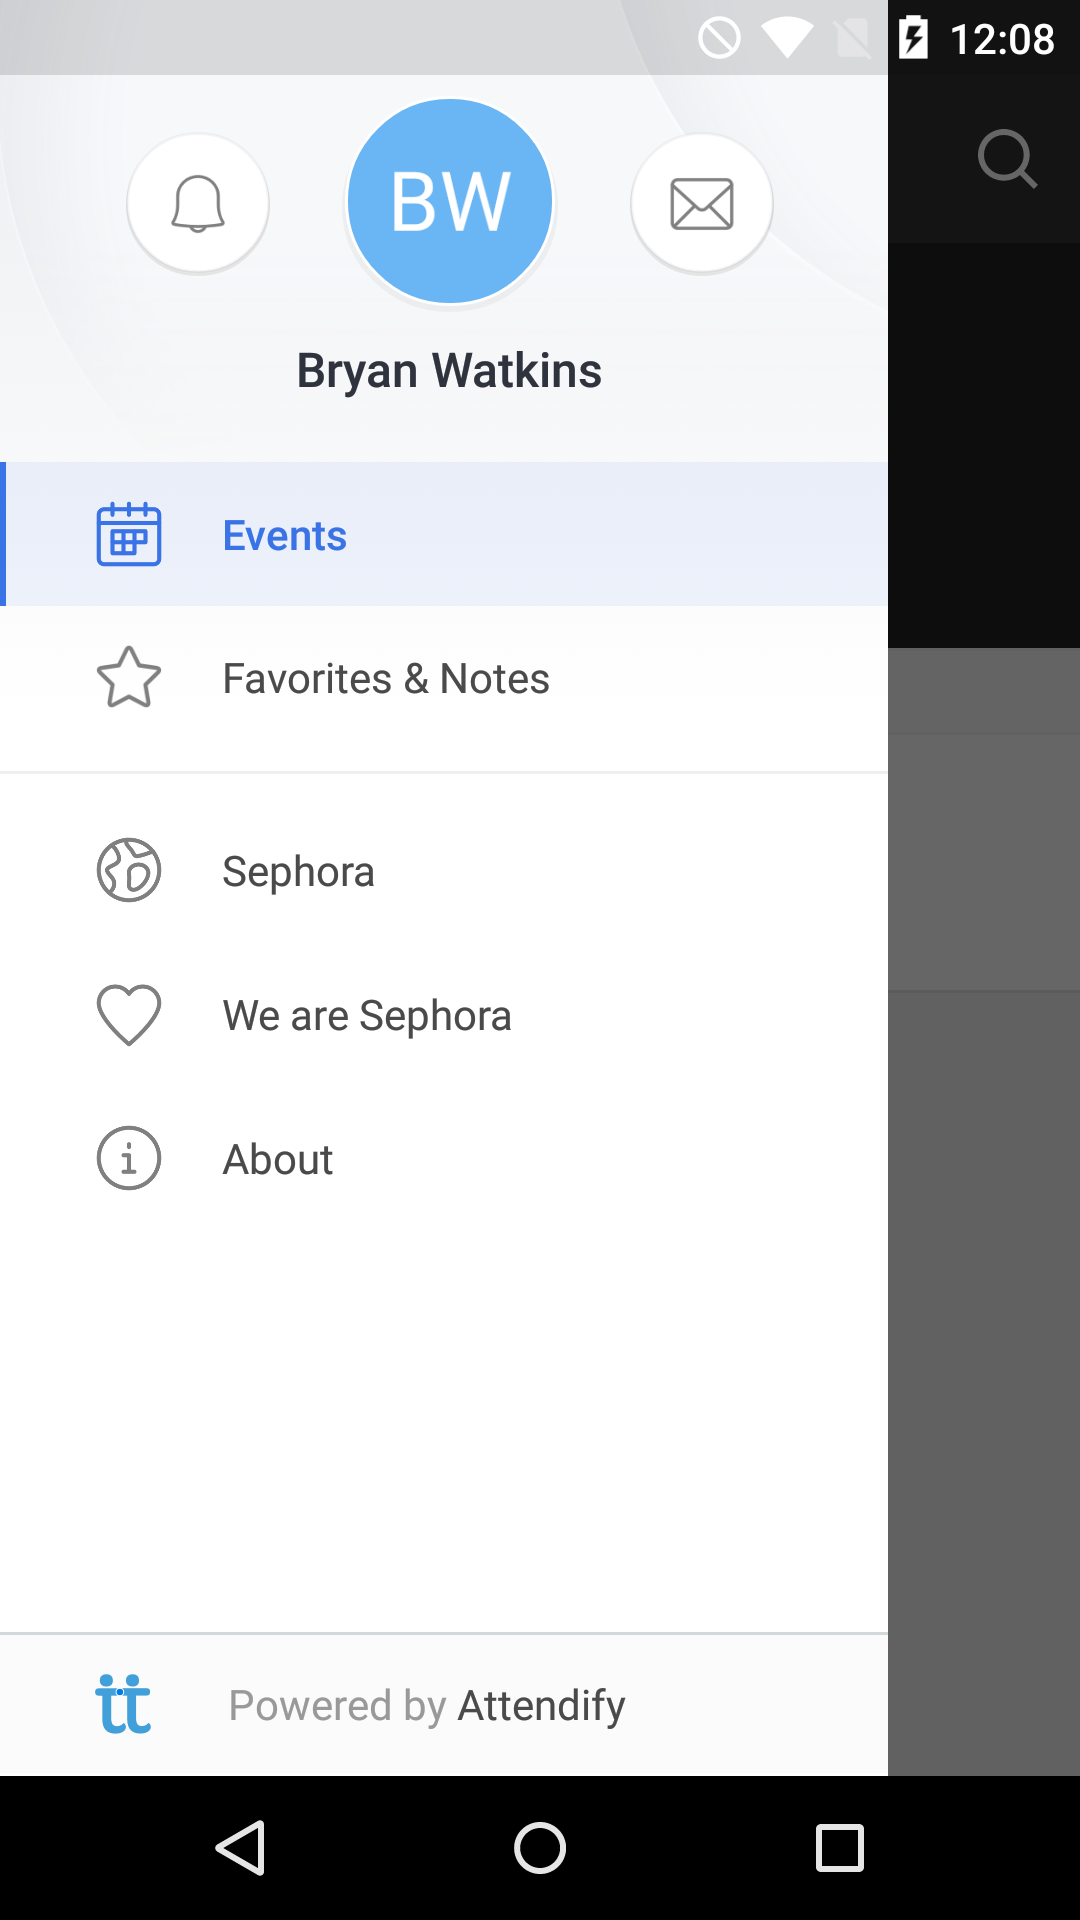Viewport: 1080px width, 1920px height.
Task: Tap Bryan Watkins profile name
Action: [449, 371]
